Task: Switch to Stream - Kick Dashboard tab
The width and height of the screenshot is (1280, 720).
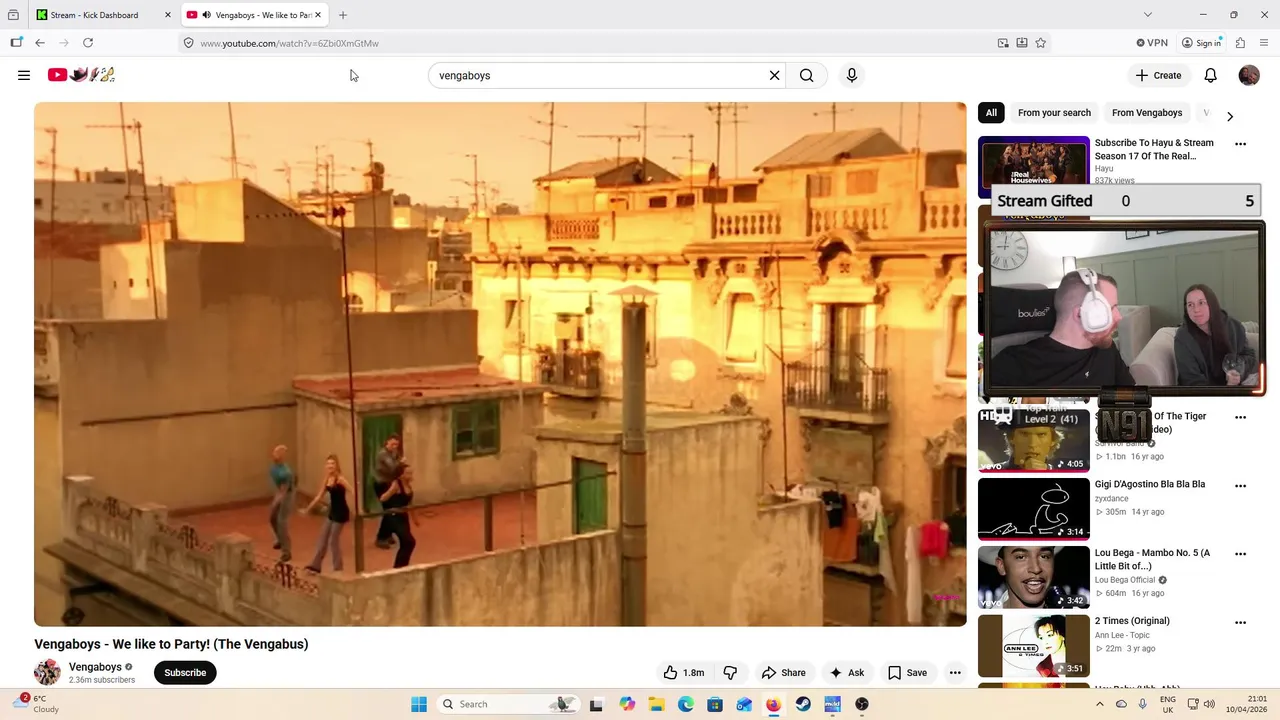Action: click(94, 15)
